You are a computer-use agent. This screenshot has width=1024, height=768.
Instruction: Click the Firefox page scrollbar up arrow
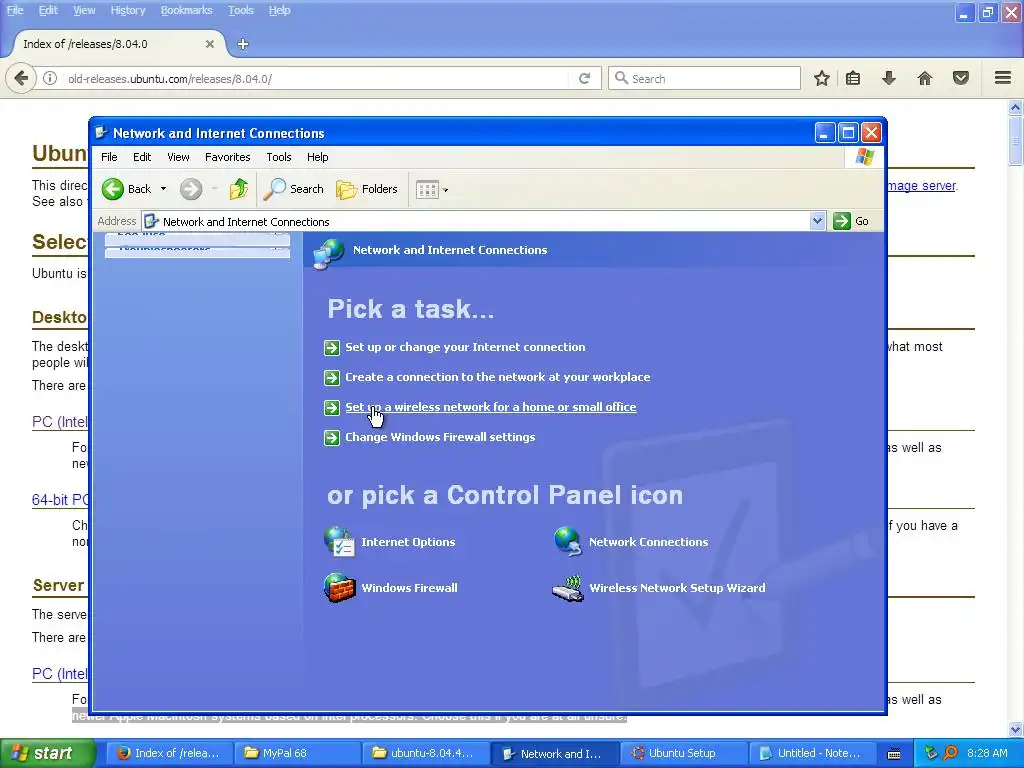tap(1016, 107)
